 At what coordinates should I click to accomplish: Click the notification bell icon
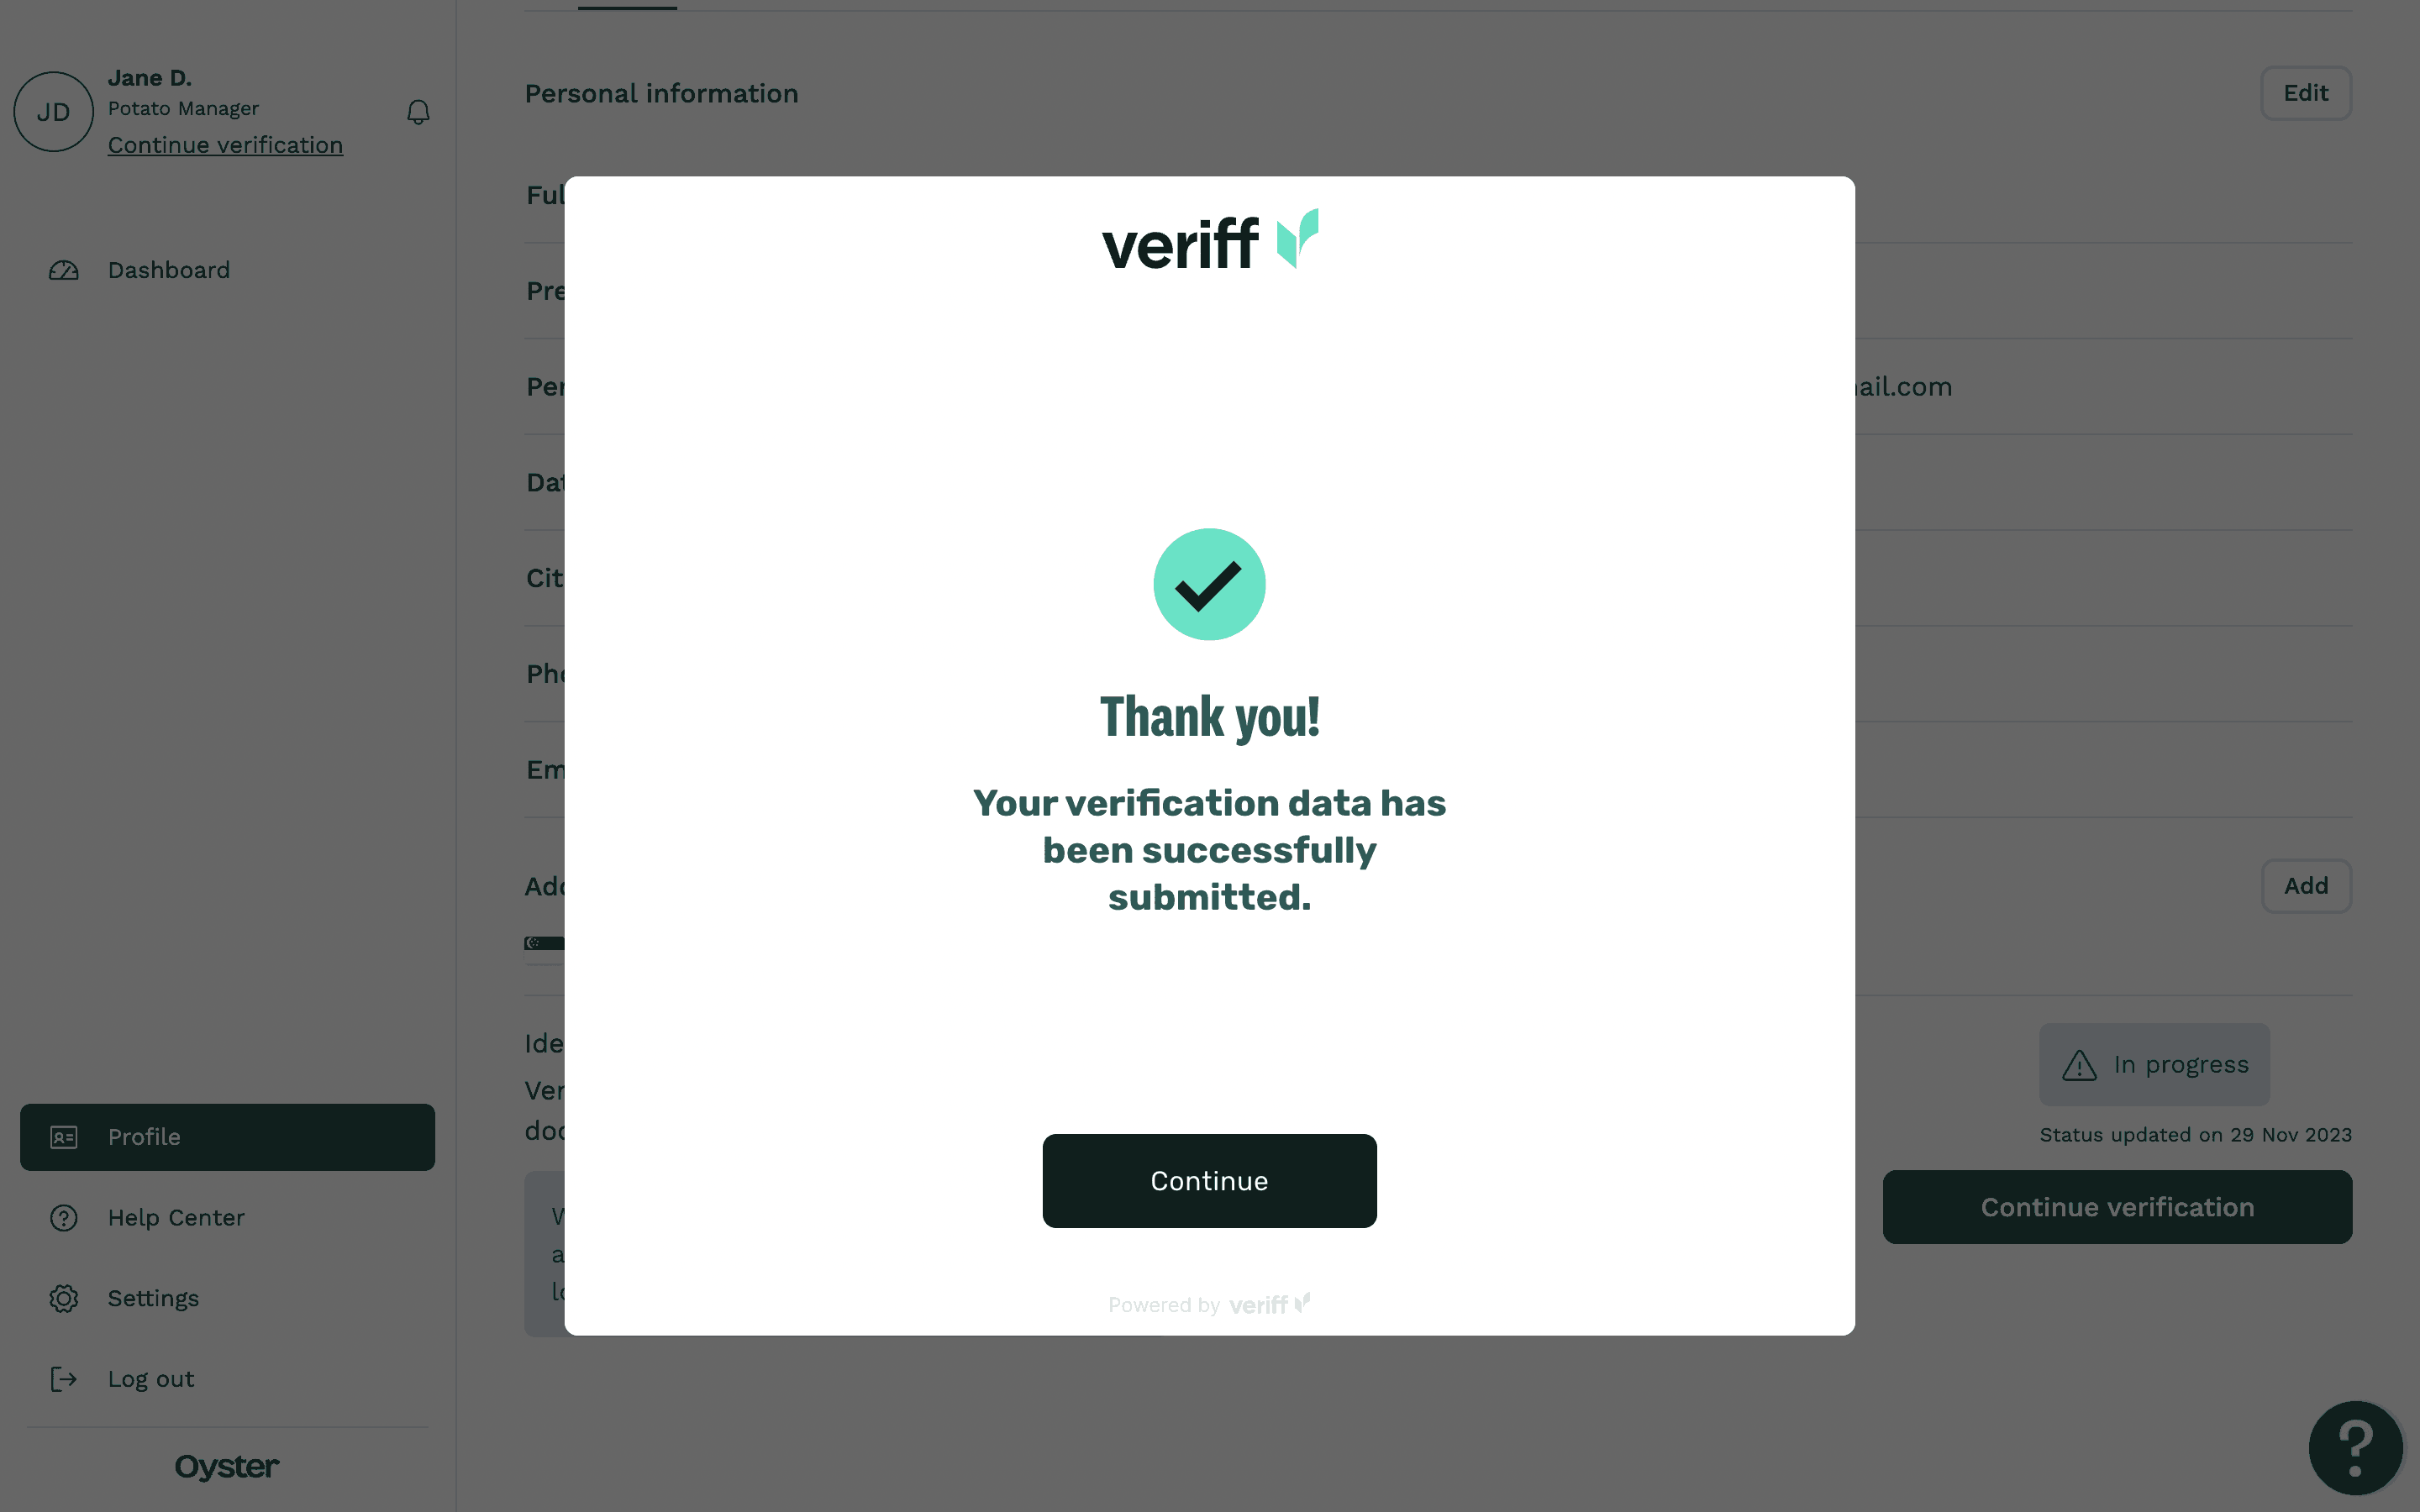[418, 112]
